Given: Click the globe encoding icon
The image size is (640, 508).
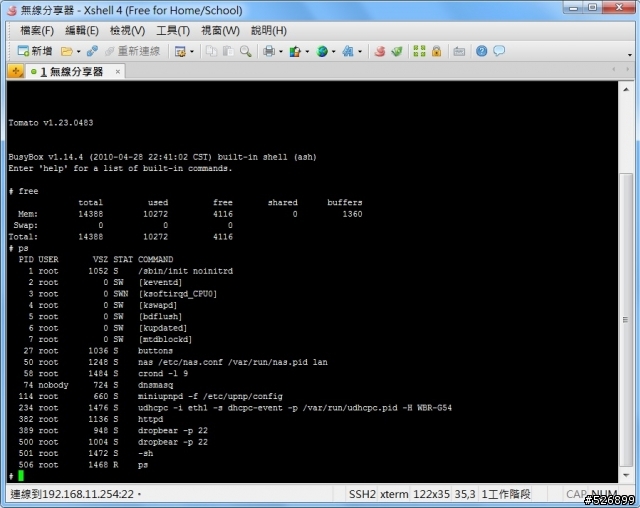Looking at the screenshot, I should tap(322, 51).
